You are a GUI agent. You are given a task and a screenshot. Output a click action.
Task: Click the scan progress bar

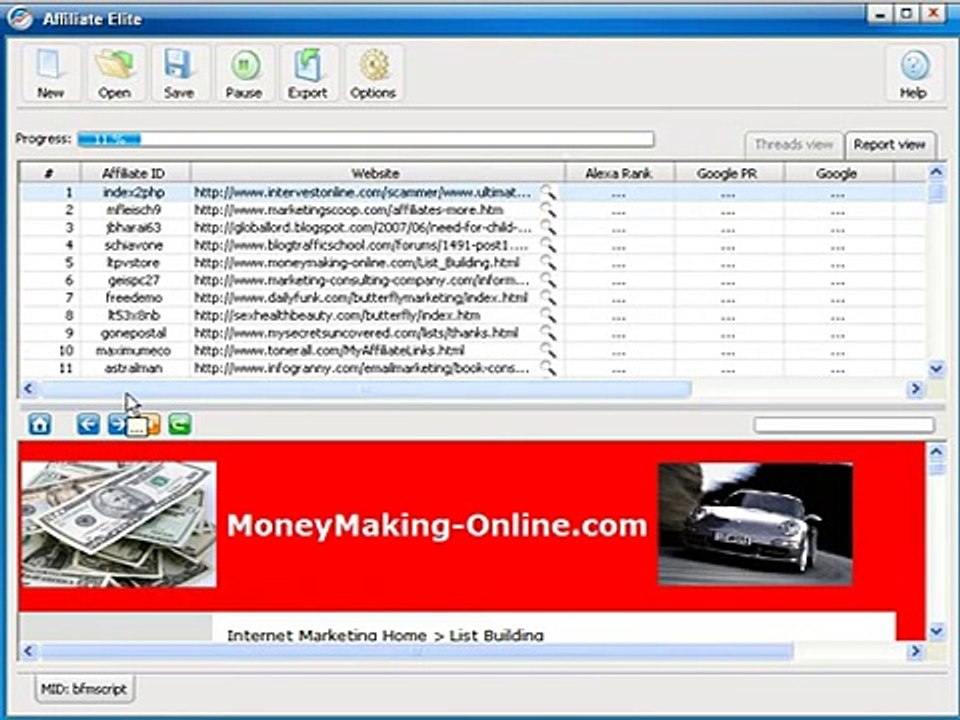point(366,140)
